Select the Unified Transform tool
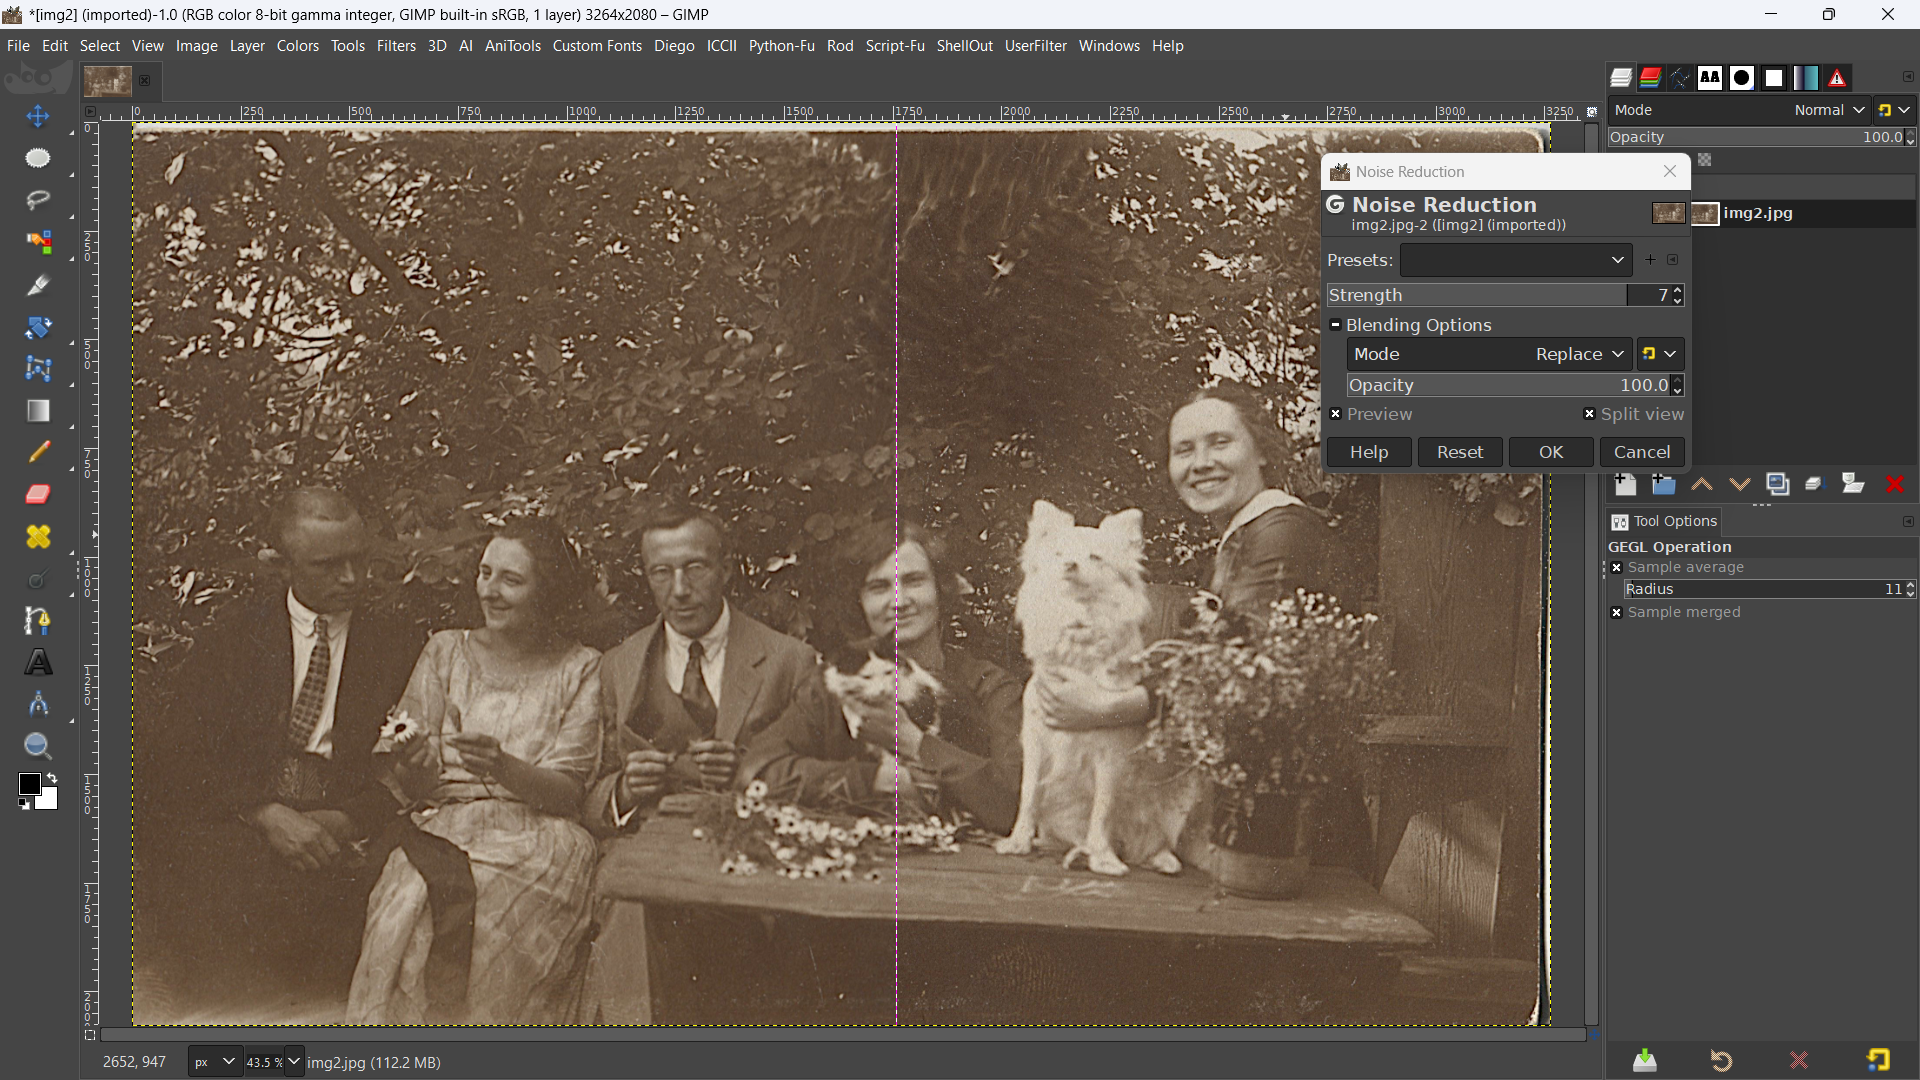 38,327
